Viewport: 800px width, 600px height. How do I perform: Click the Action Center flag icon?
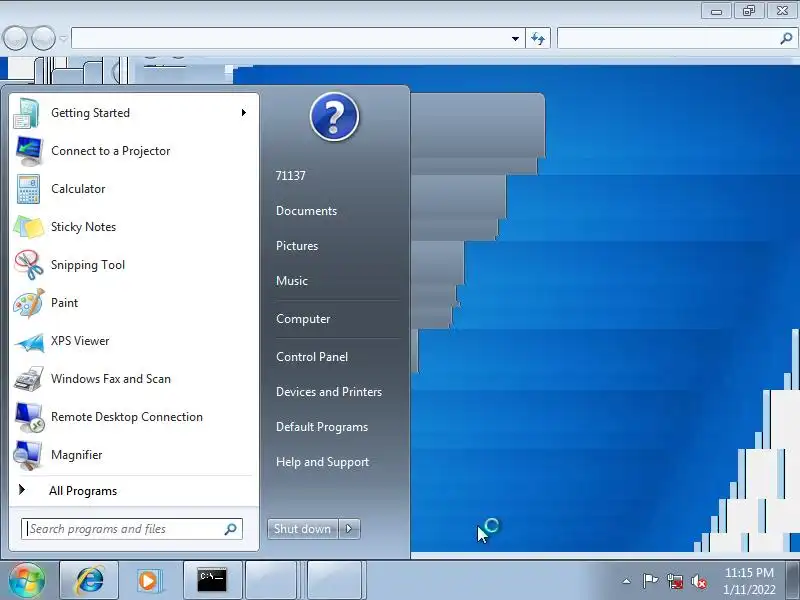click(649, 581)
